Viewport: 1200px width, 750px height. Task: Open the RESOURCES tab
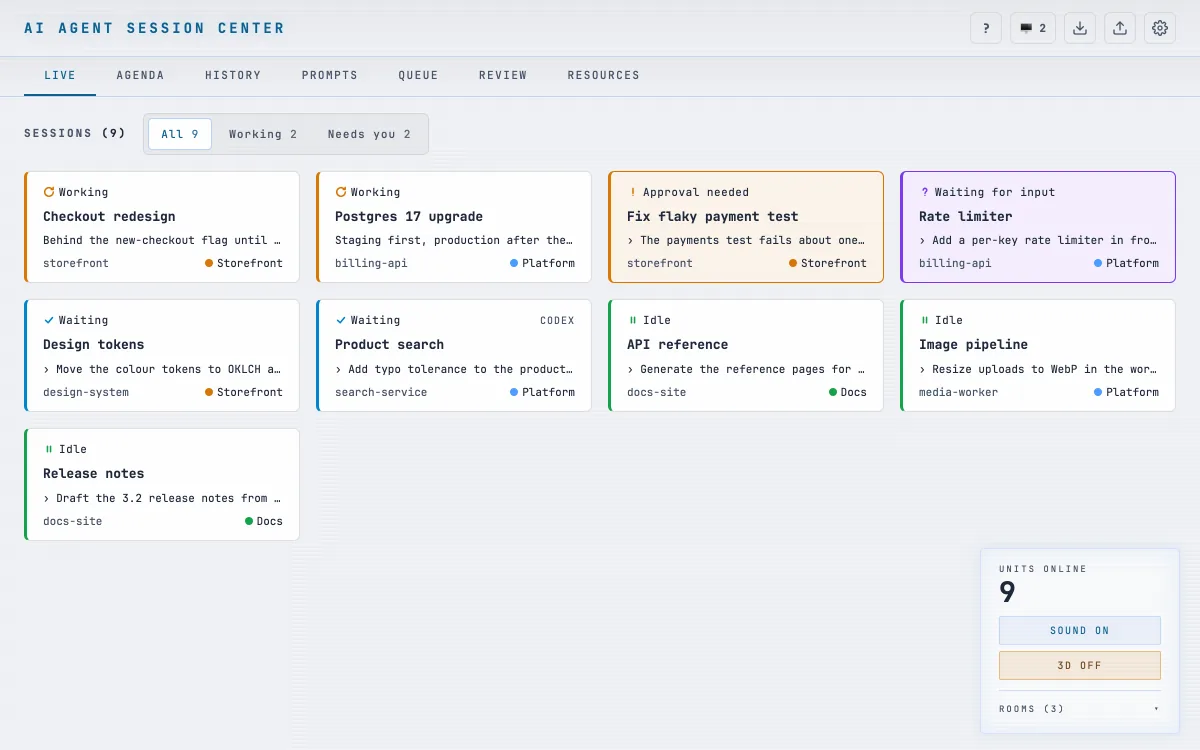tap(604, 75)
